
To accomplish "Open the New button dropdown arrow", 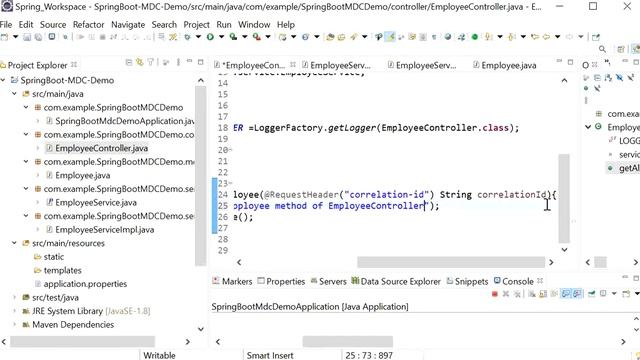I will point(16,37).
